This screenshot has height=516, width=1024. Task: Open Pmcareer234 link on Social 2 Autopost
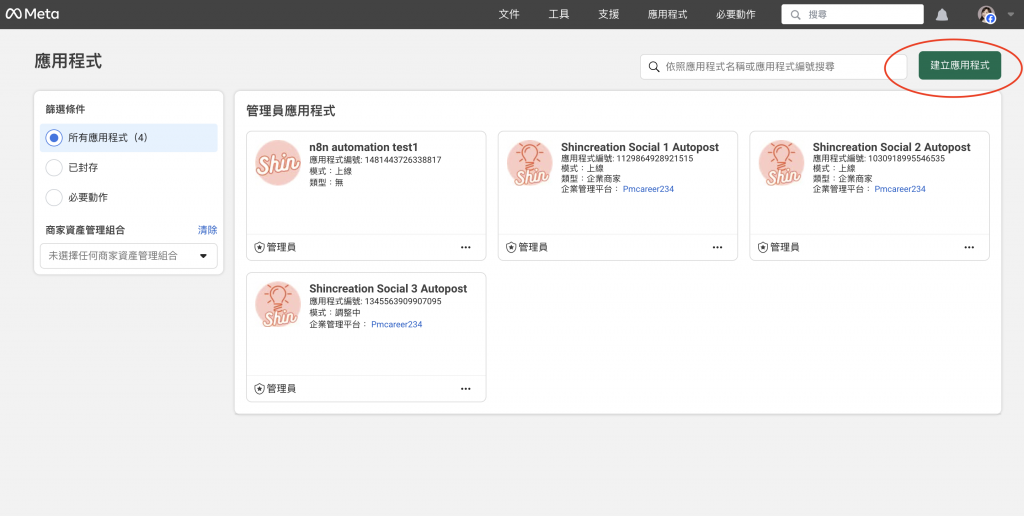900,189
